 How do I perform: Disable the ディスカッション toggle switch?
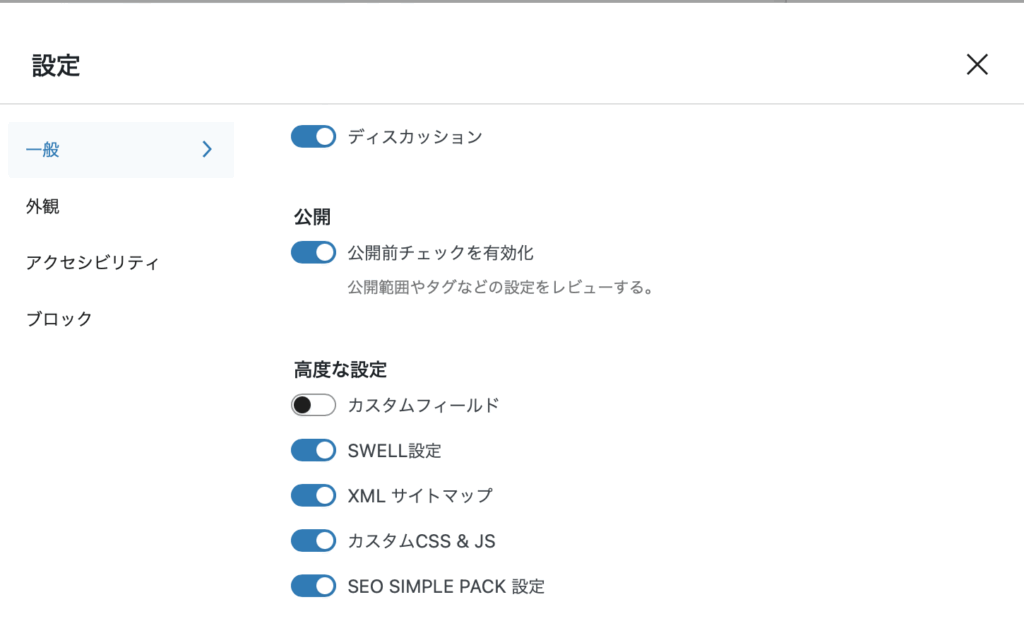point(313,137)
